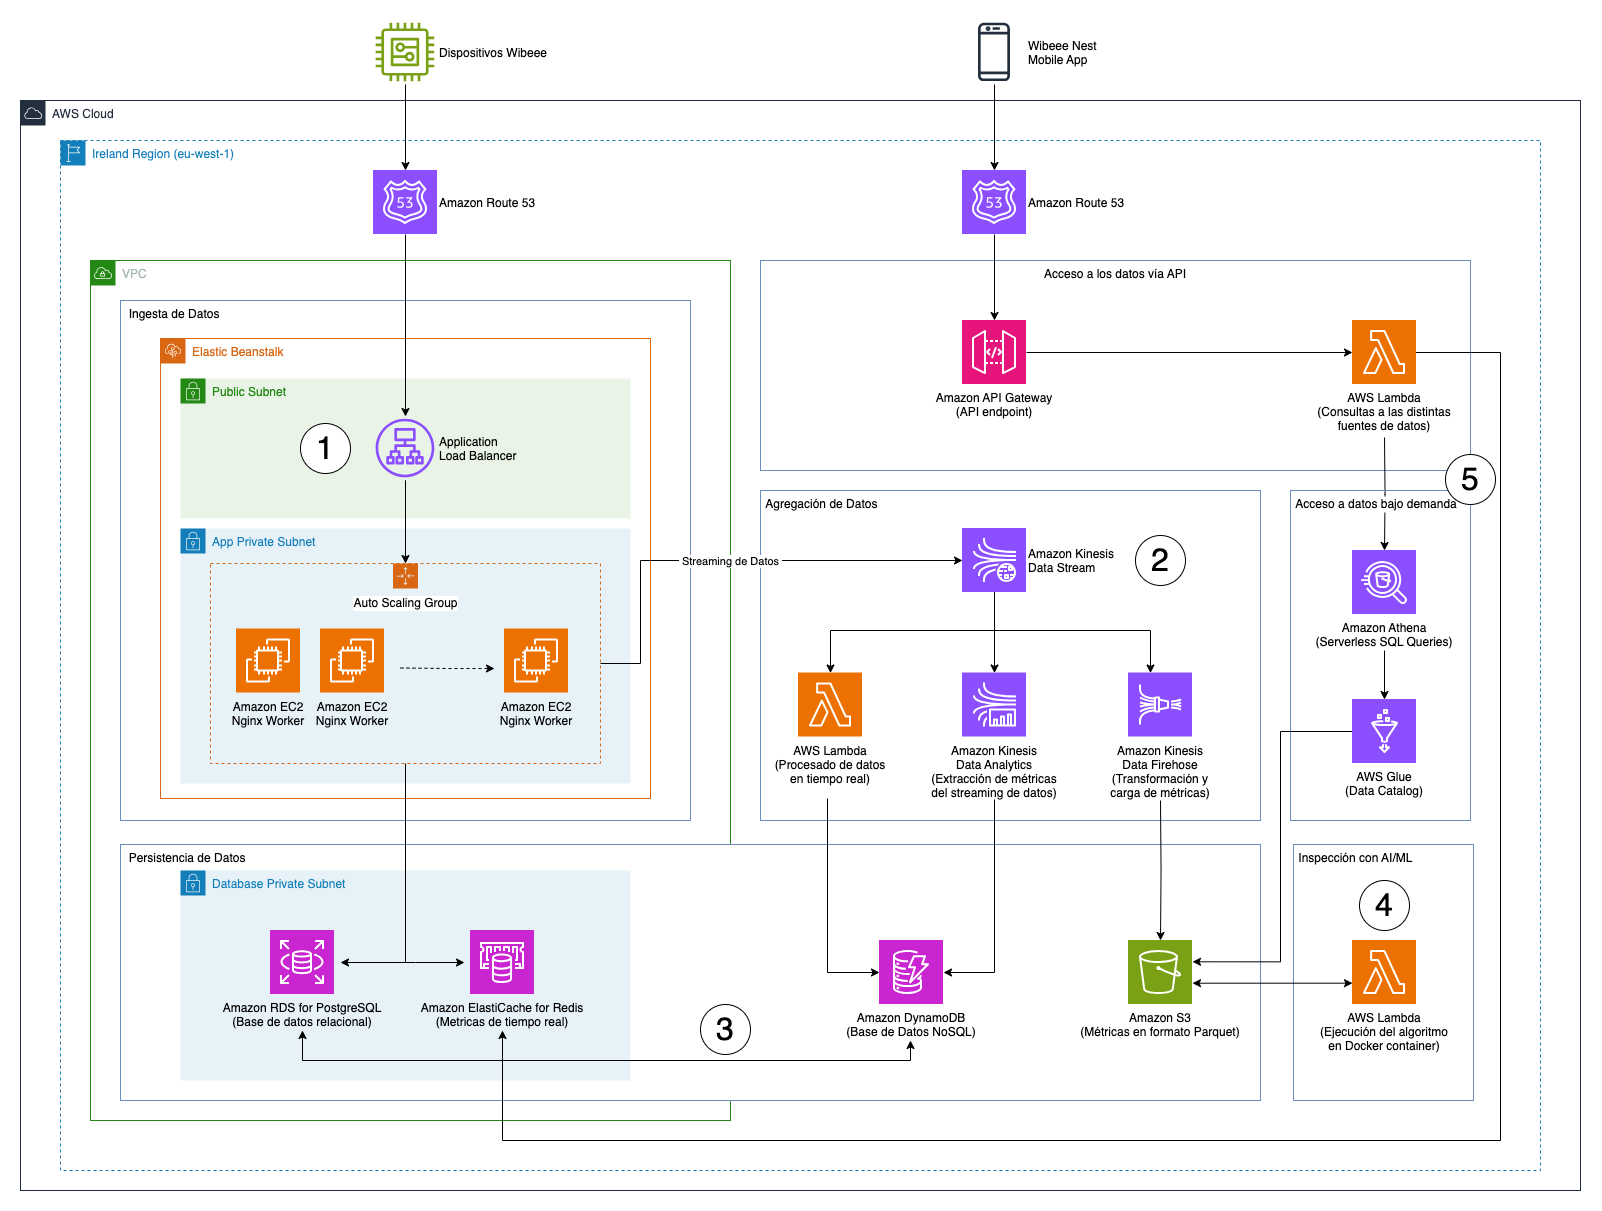
Task: Click the Kinesis Data Analytics icon
Action: click(x=994, y=704)
